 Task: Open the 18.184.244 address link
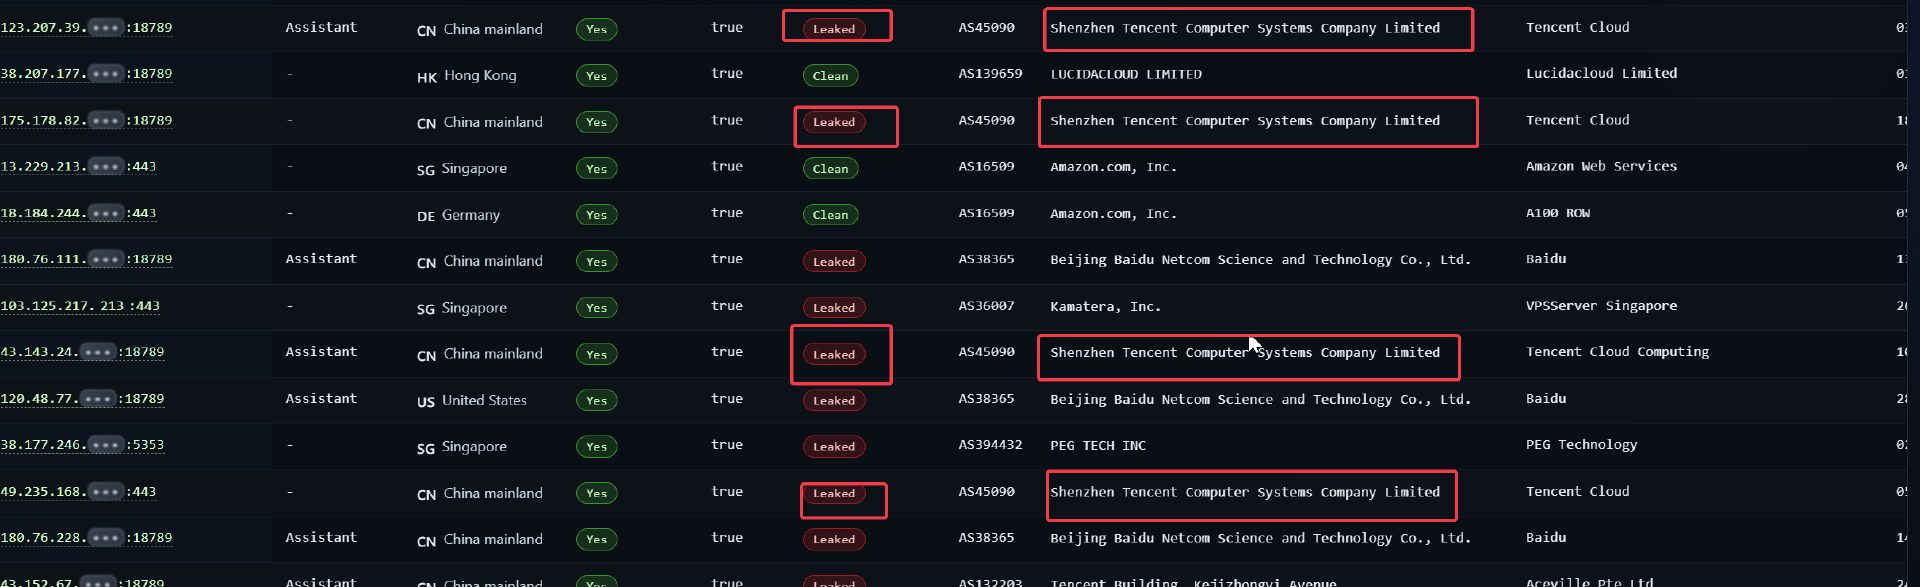click(x=78, y=214)
